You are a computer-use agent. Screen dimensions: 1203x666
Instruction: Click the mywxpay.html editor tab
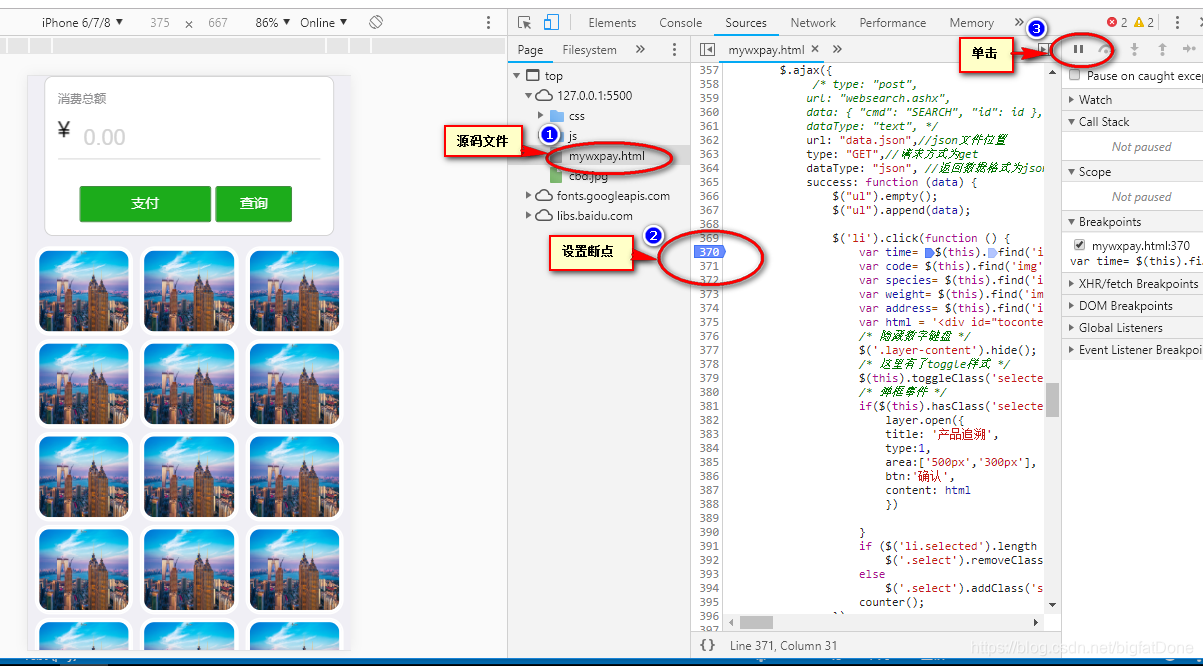coord(766,49)
